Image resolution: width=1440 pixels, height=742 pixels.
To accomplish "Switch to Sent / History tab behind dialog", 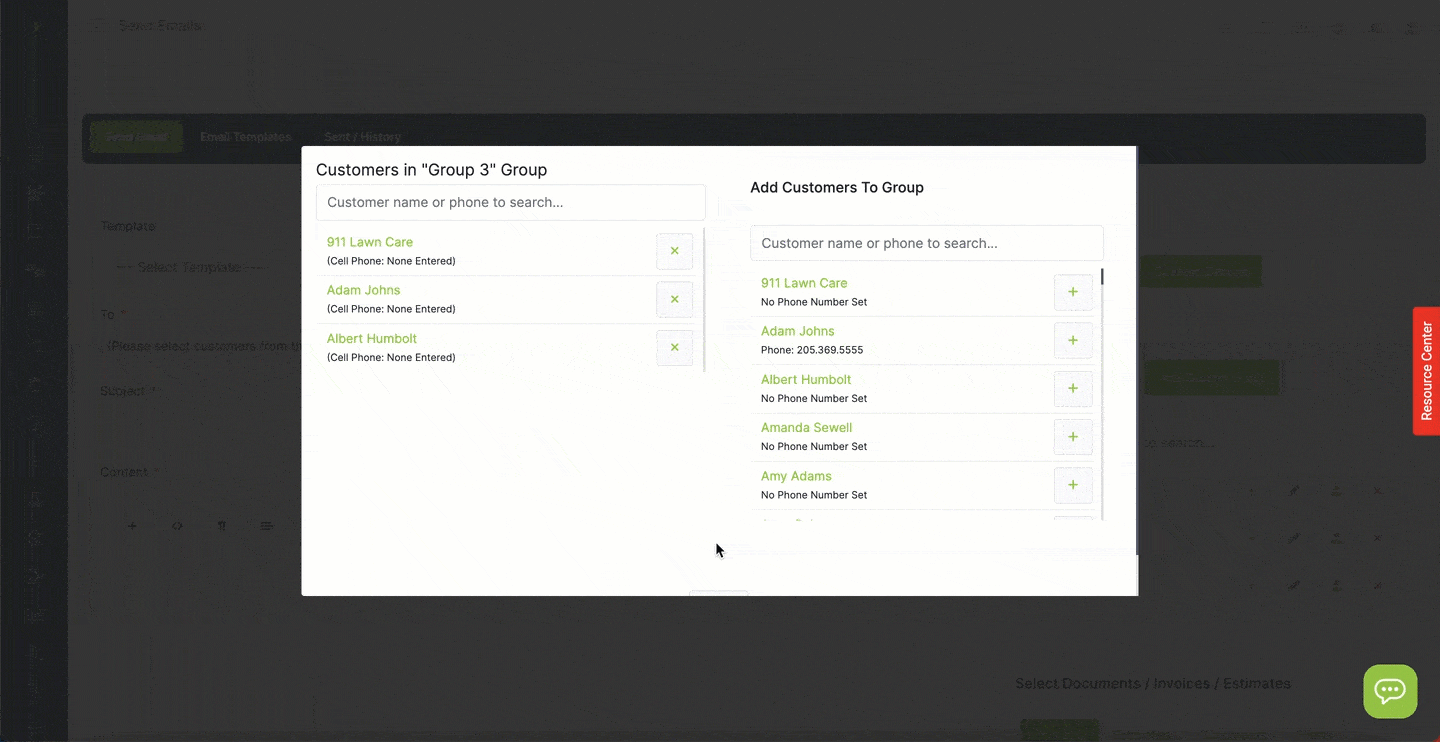I will [x=362, y=137].
